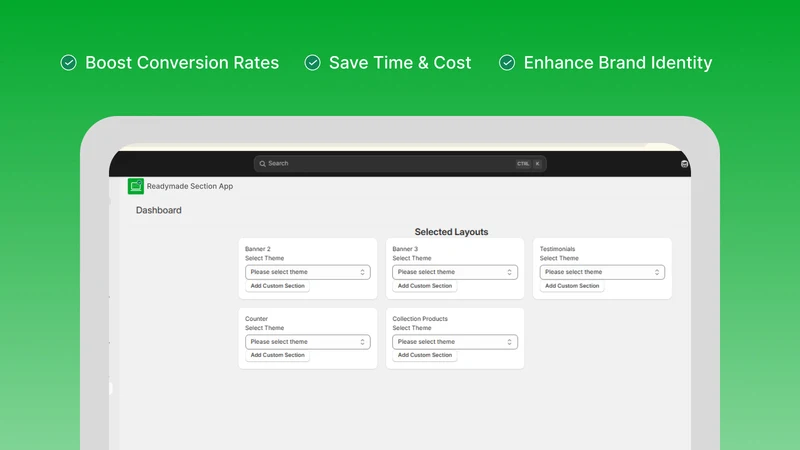Screen dimensions: 800x450
Task: Click the icon at top-right of black bar
Action: click(x=684, y=164)
